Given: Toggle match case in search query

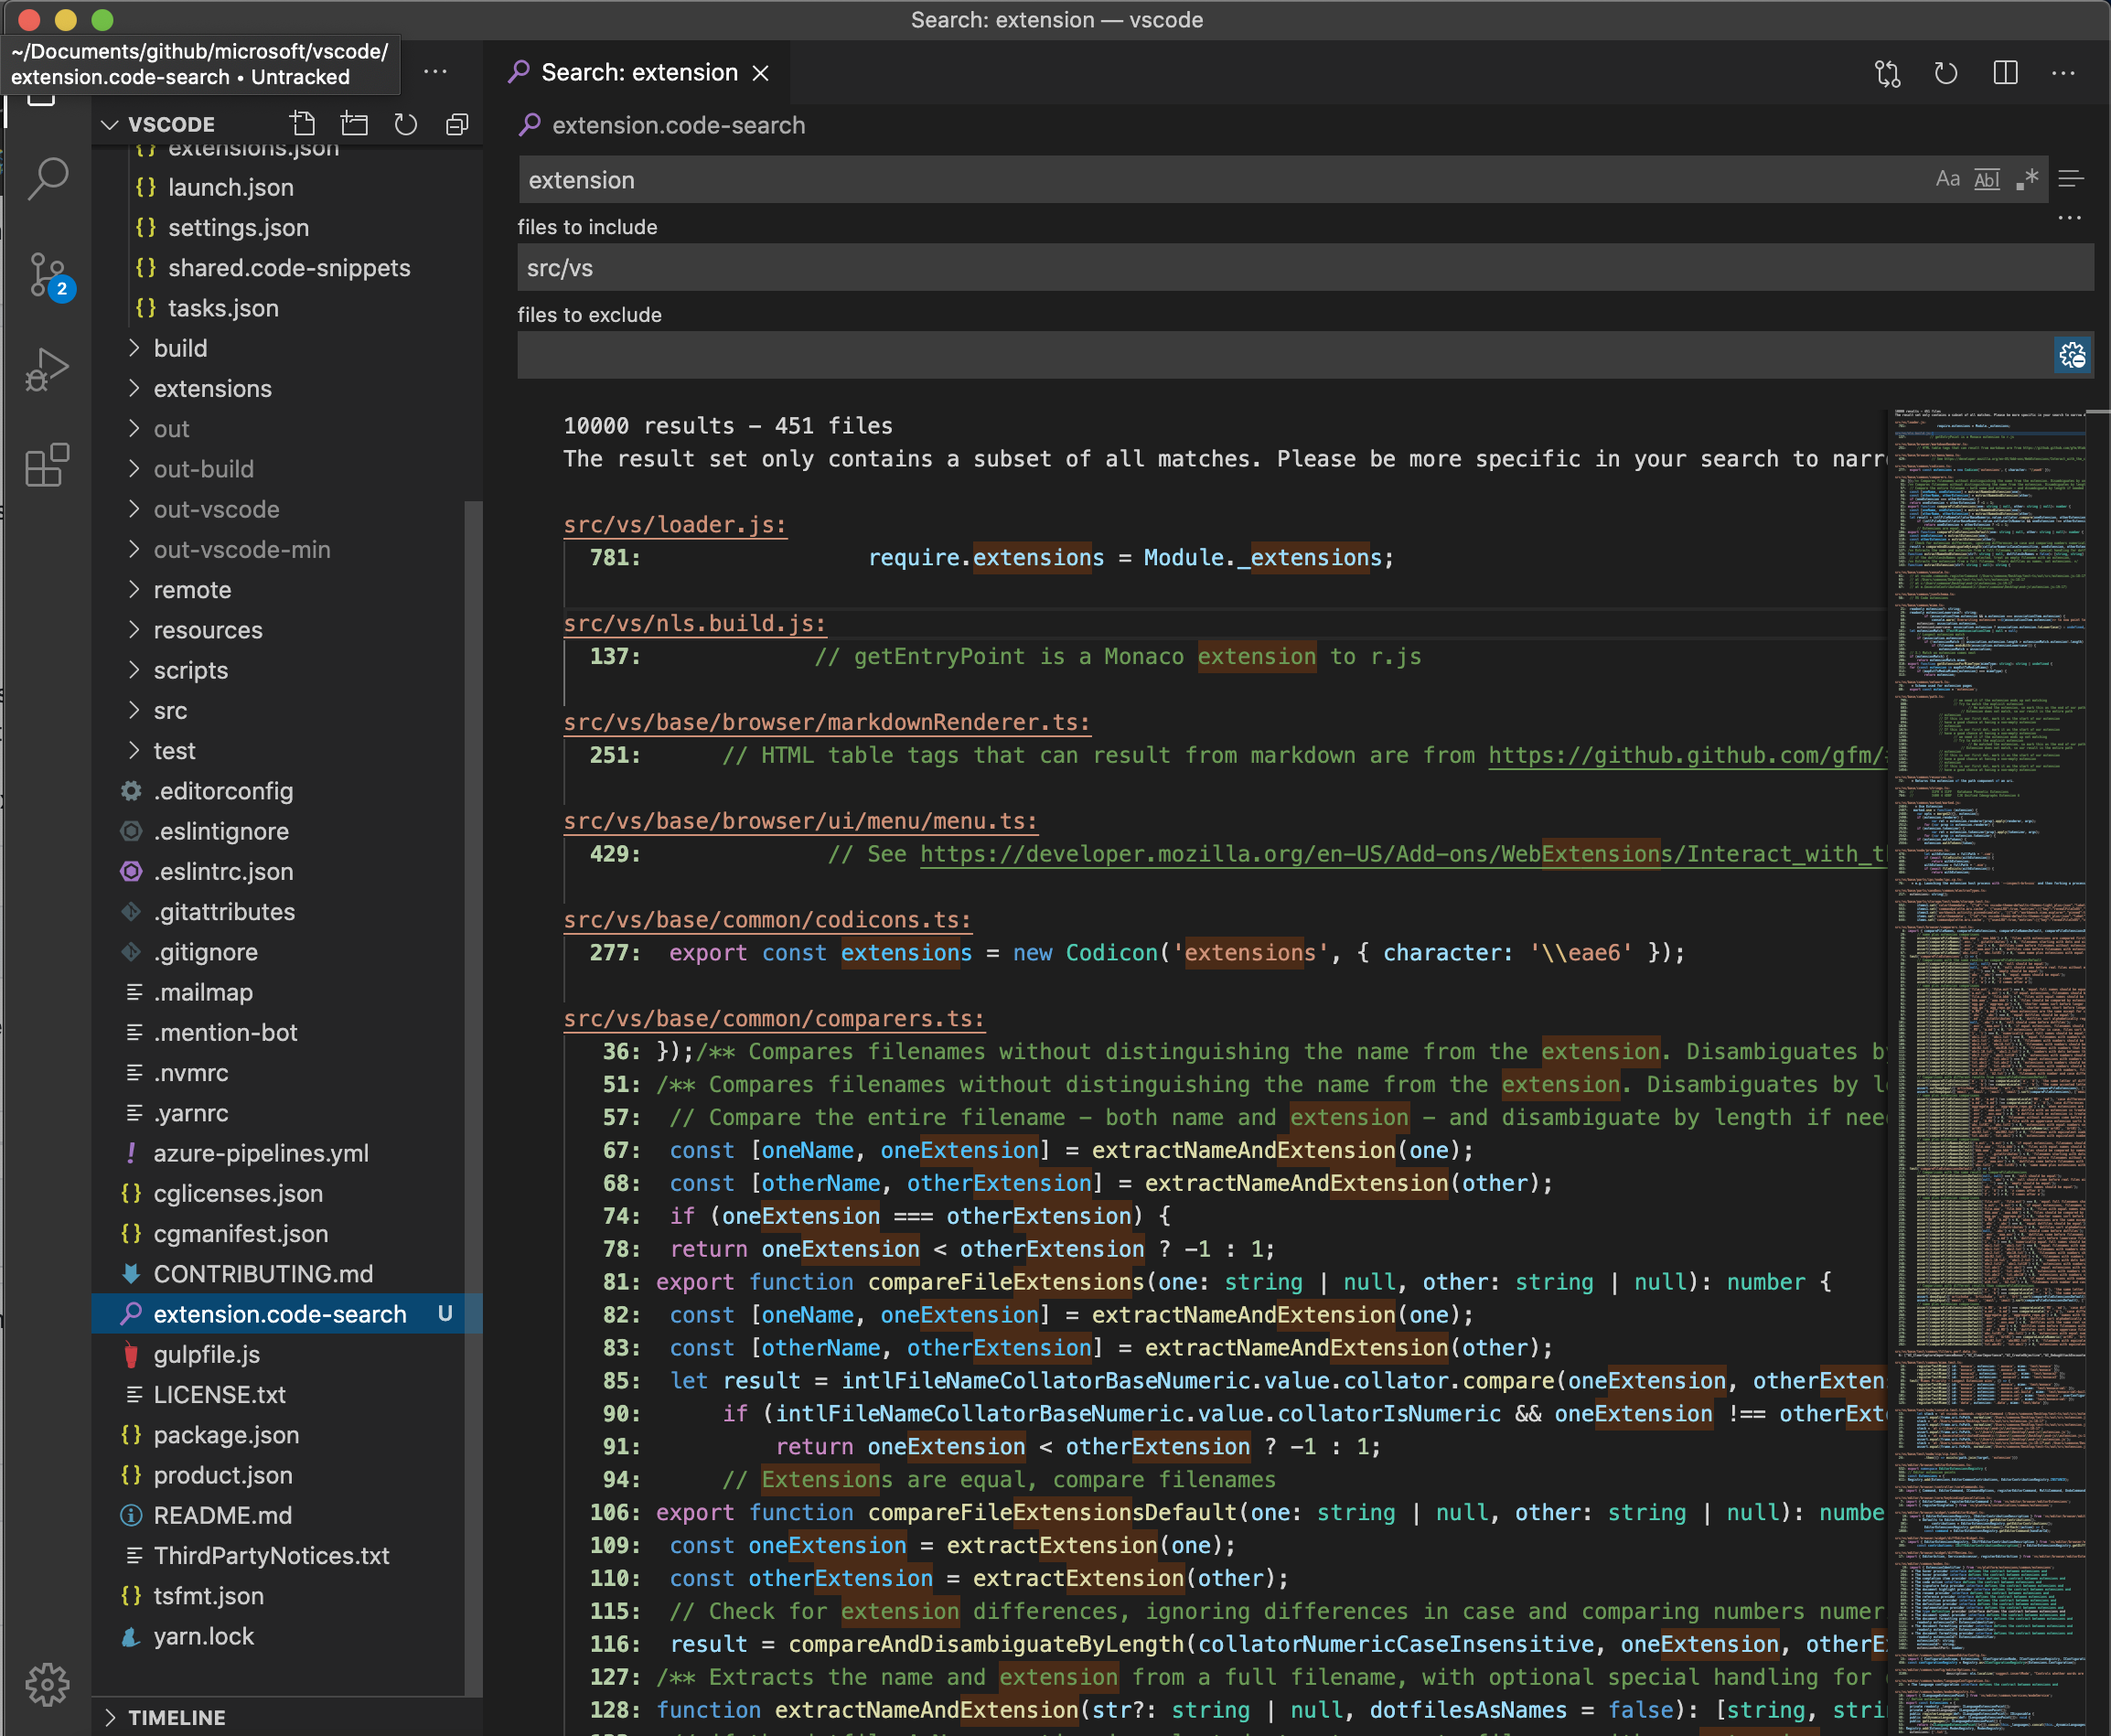Looking at the screenshot, I should (1948, 179).
